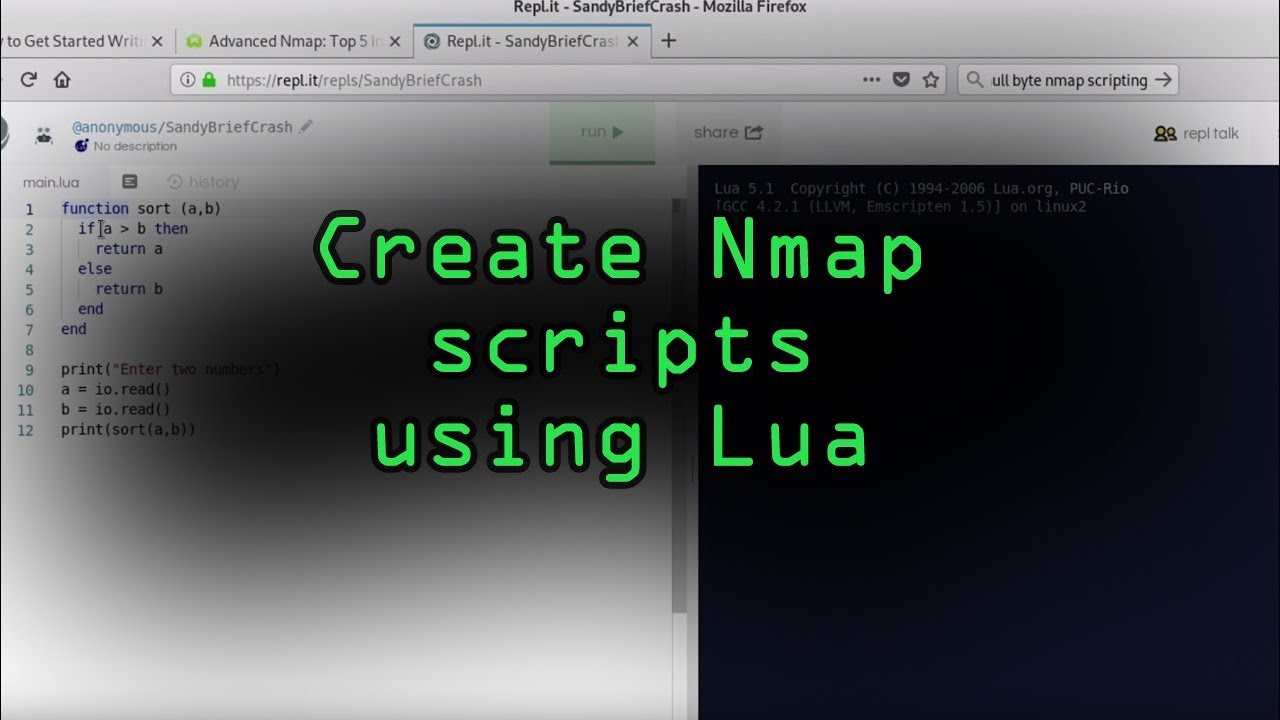The width and height of the screenshot is (1280, 720).
Task: Reload the page in Firefox
Action: coord(28,80)
